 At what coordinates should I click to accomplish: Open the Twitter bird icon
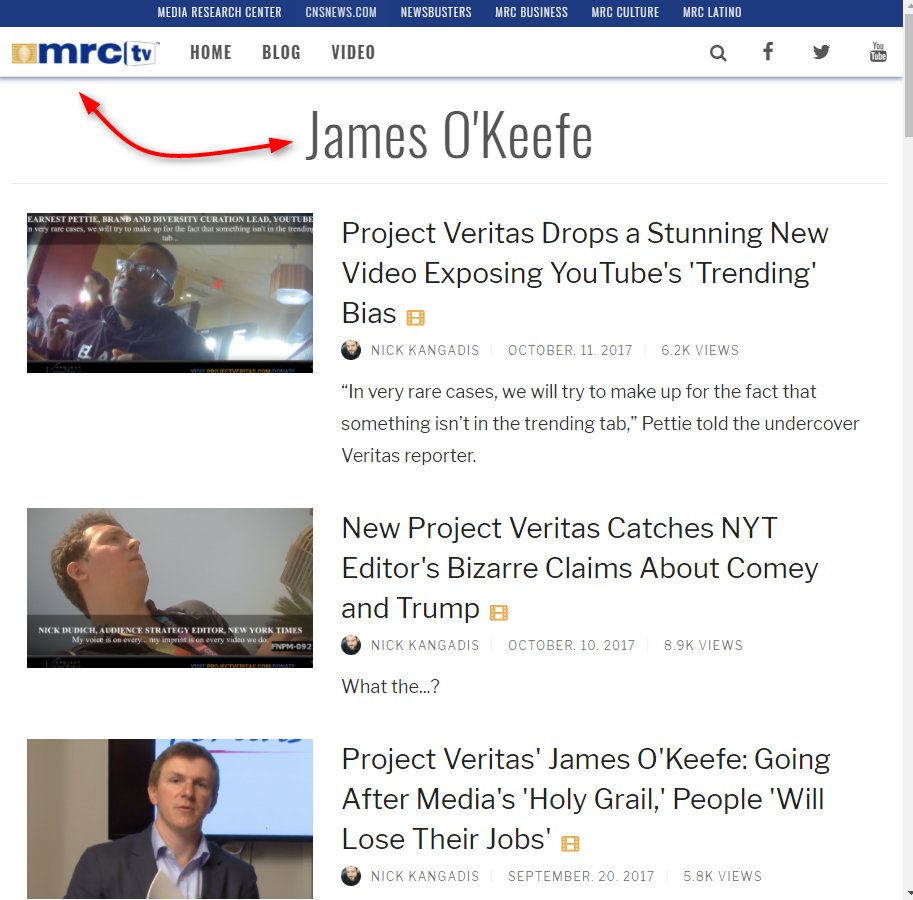pyautogui.click(x=821, y=52)
